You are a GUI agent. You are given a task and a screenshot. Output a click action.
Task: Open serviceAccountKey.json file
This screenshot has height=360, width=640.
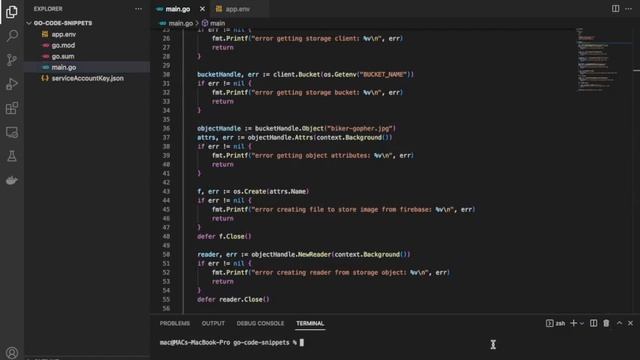[87, 78]
